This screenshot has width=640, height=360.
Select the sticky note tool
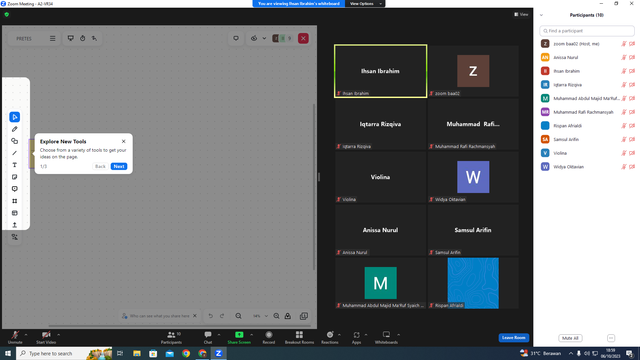(15, 177)
